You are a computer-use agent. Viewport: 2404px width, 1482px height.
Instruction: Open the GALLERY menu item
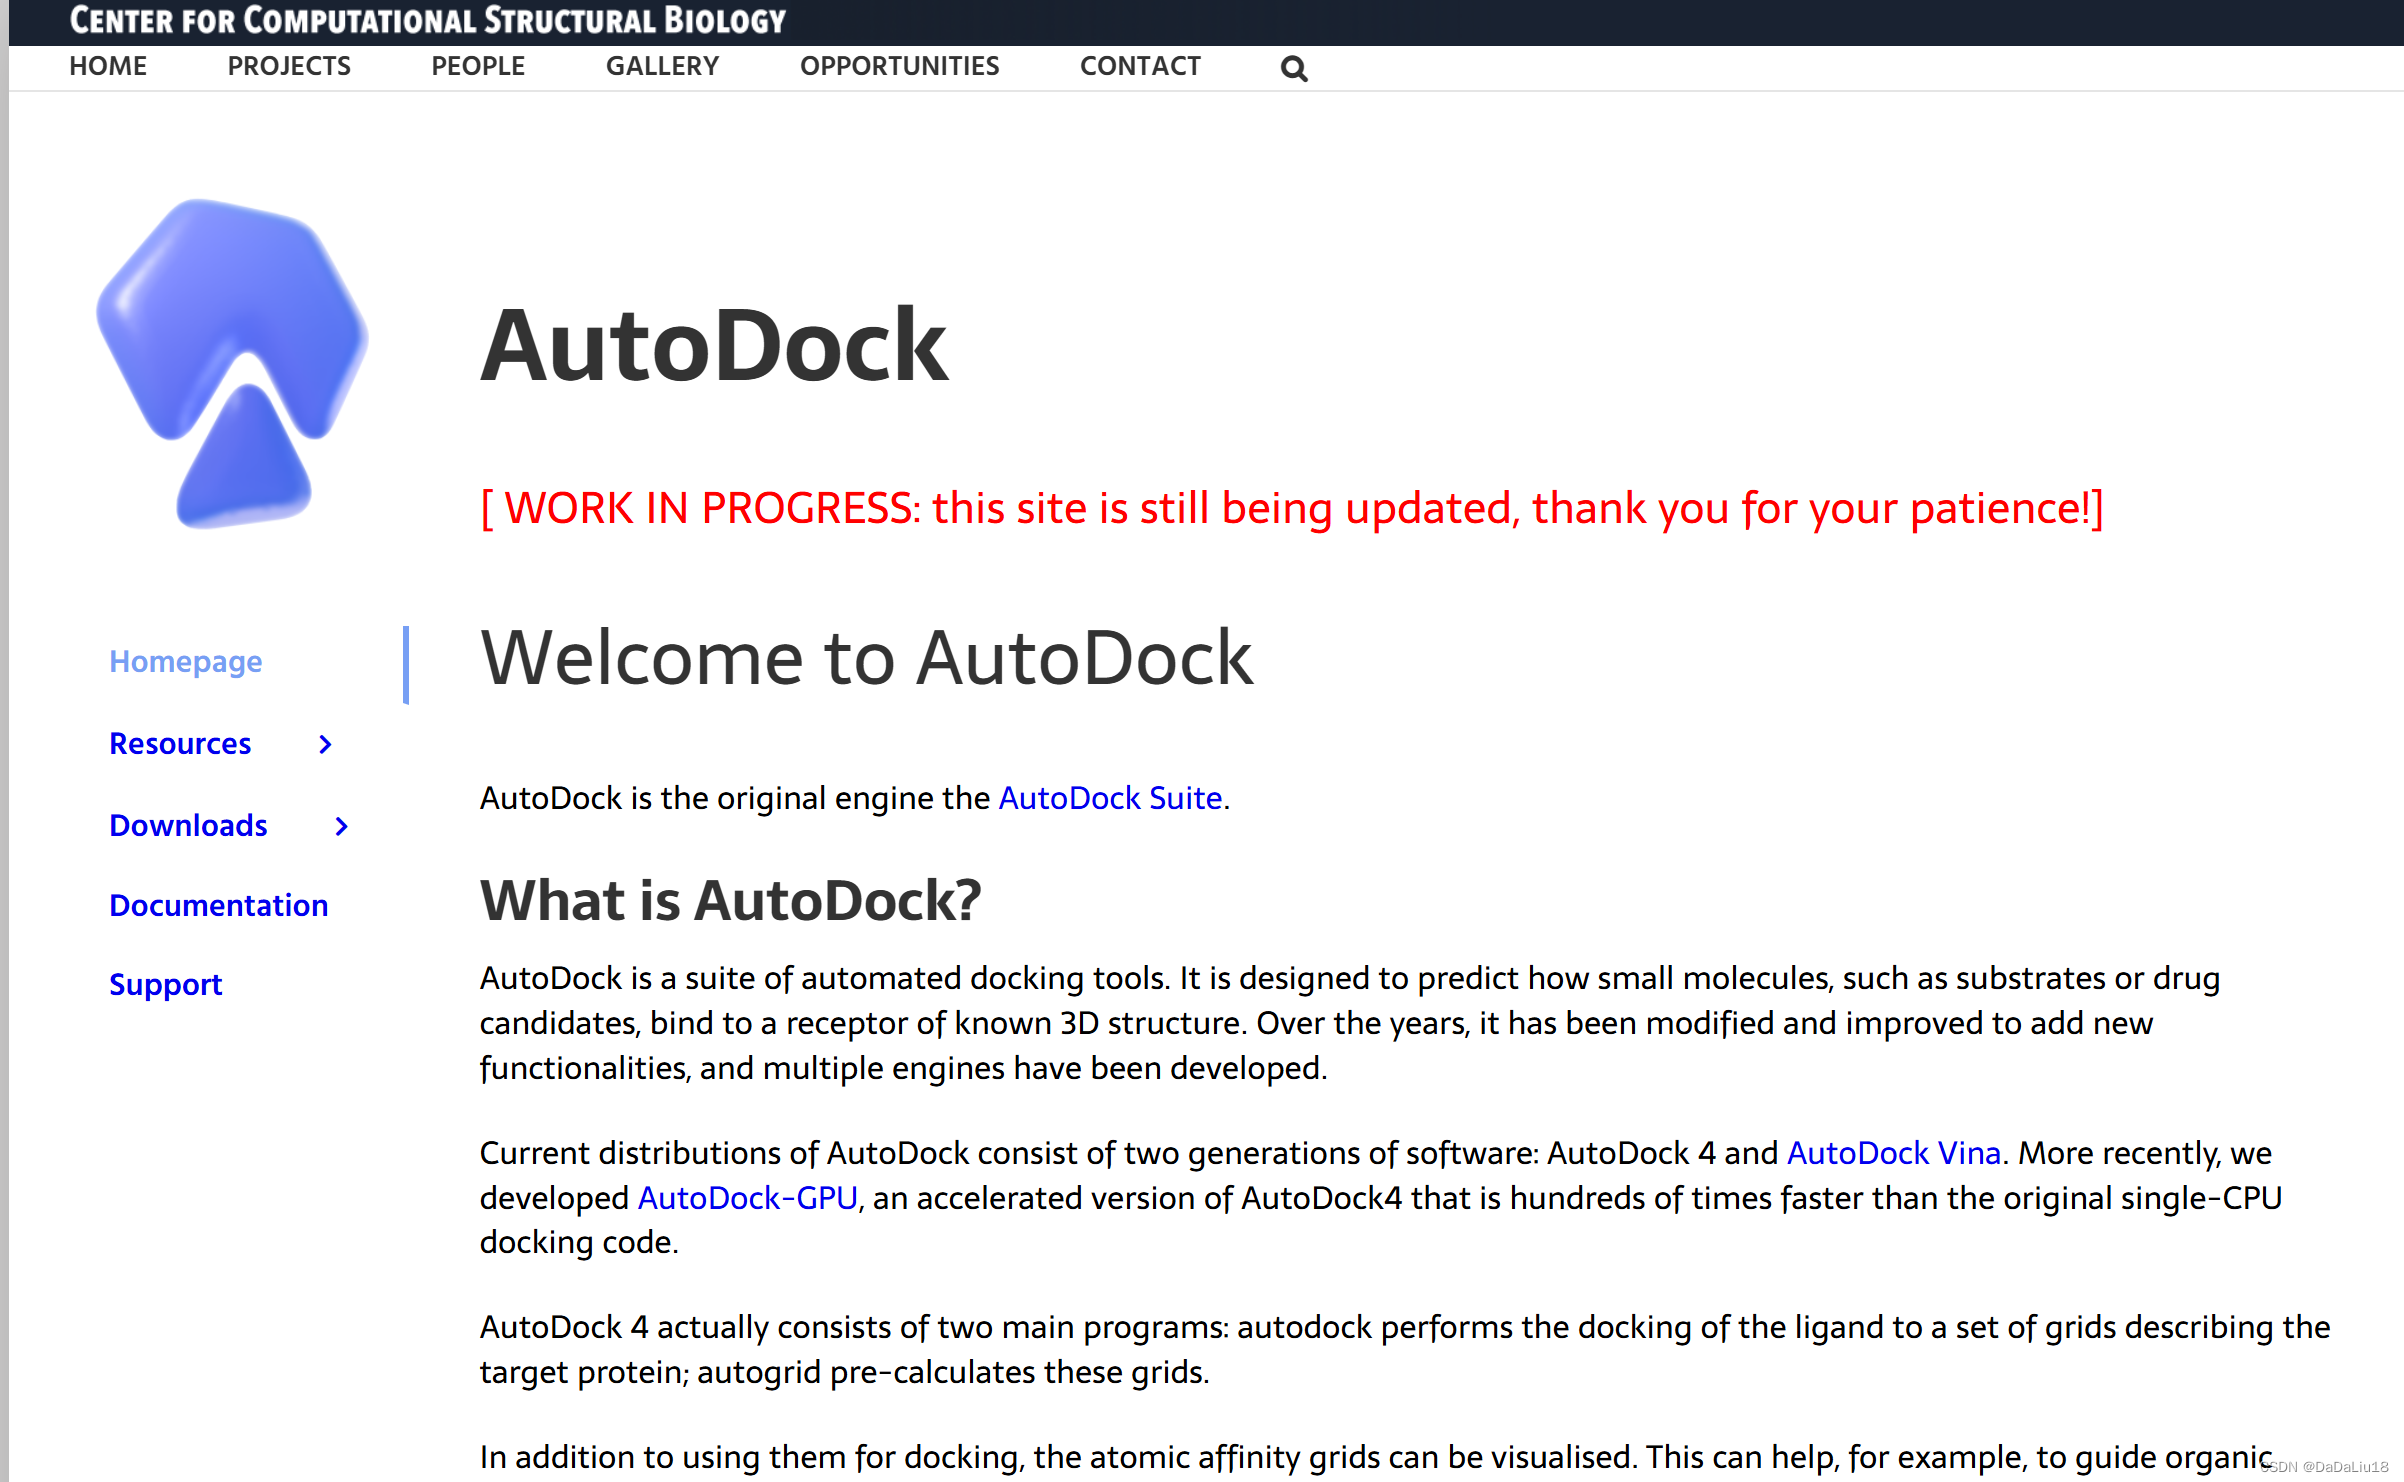[x=662, y=66]
